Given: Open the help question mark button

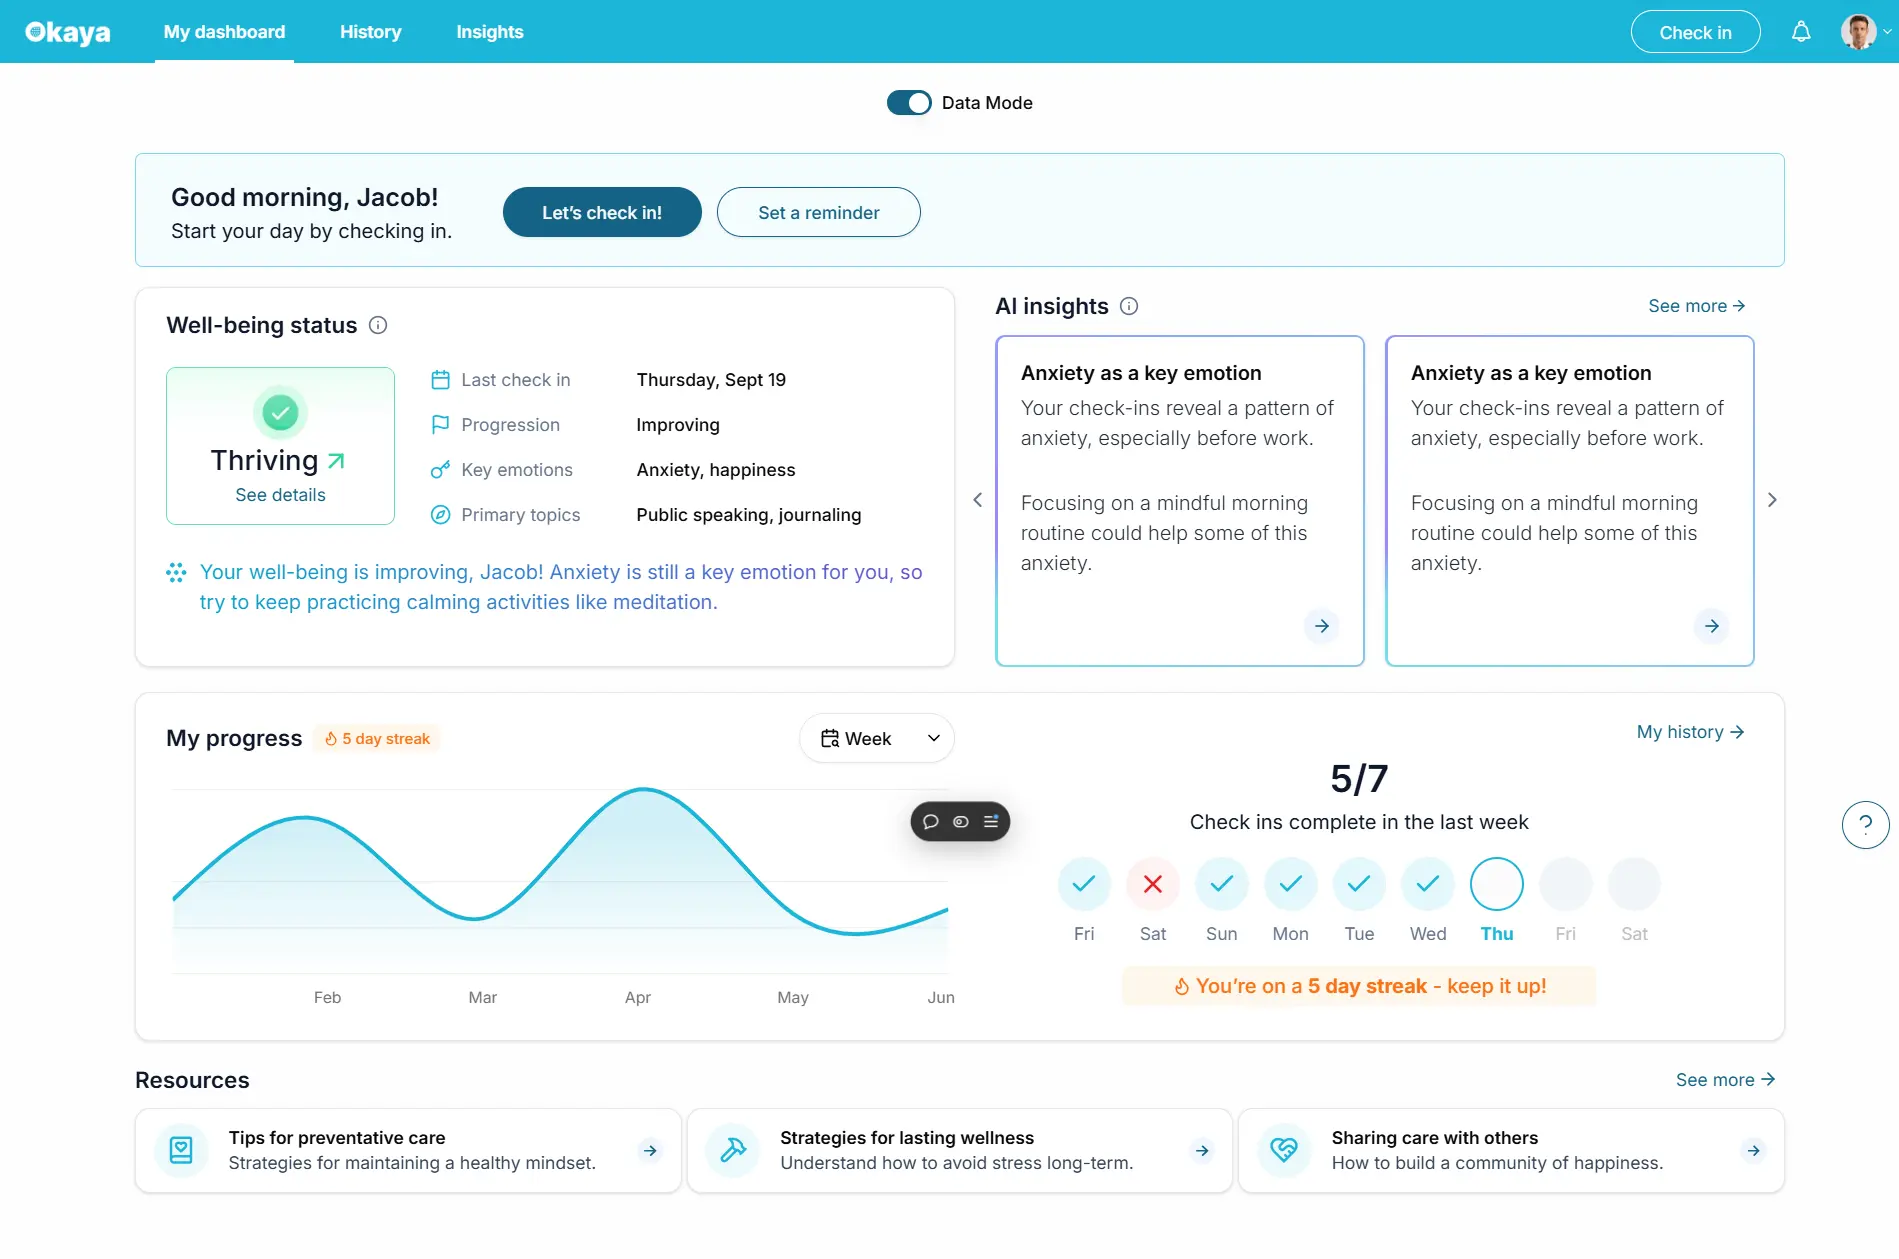Looking at the screenshot, I should click(1865, 825).
